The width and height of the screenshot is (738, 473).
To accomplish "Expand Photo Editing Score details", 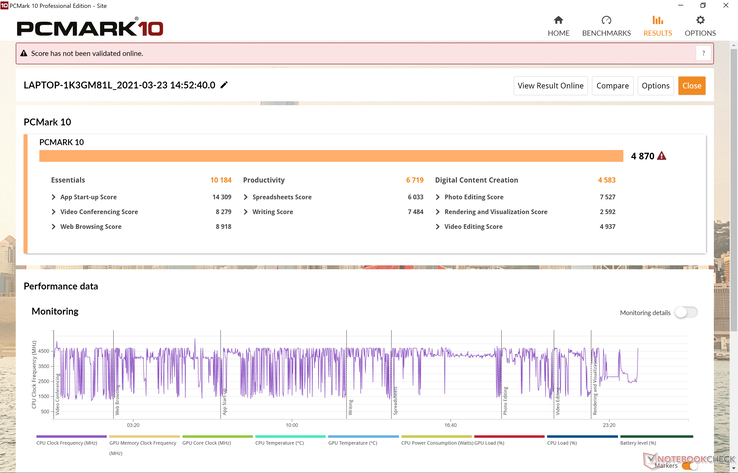I will click(438, 197).
